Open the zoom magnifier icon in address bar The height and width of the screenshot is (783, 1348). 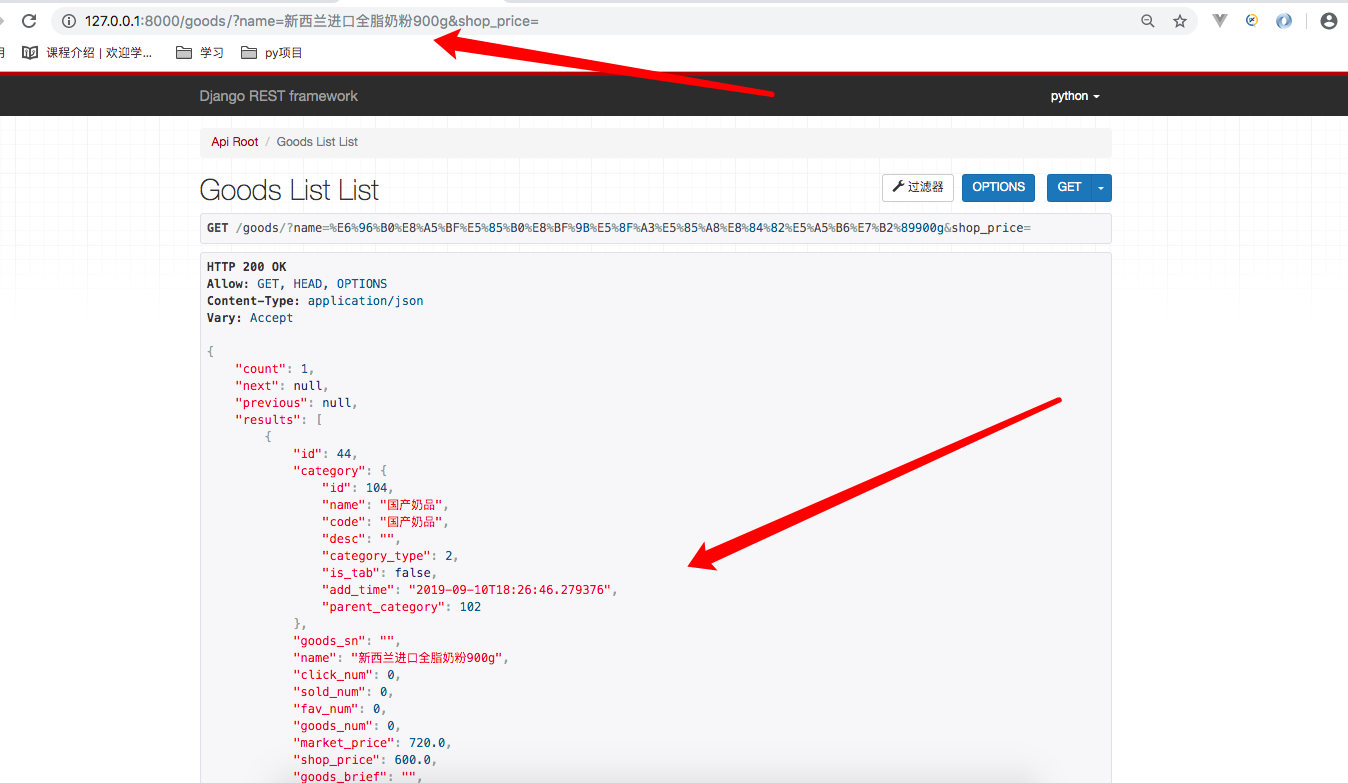pyautogui.click(x=1148, y=21)
